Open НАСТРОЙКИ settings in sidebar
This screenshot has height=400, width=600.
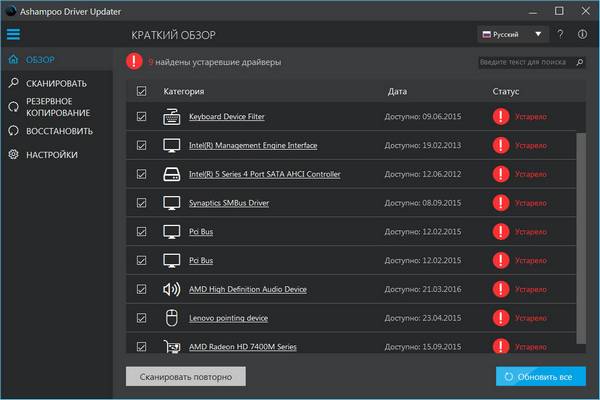(x=52, y=155)
